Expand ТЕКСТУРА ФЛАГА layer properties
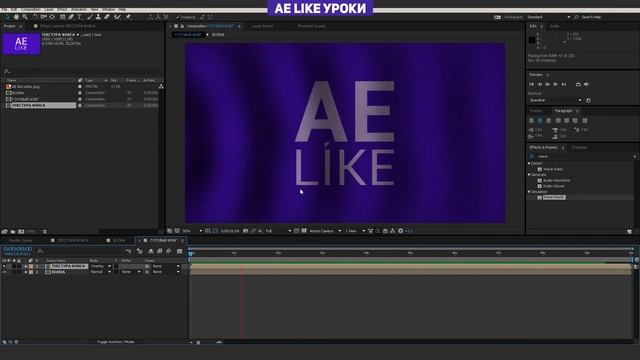 click(x=26, y=266)
